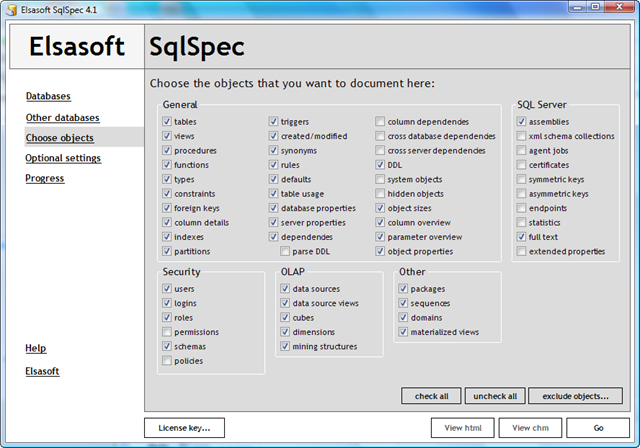The image size is (640, 448).
Task: Uncheck partitions checkbox
Action: pyautogui.click(x=167, y=251)
